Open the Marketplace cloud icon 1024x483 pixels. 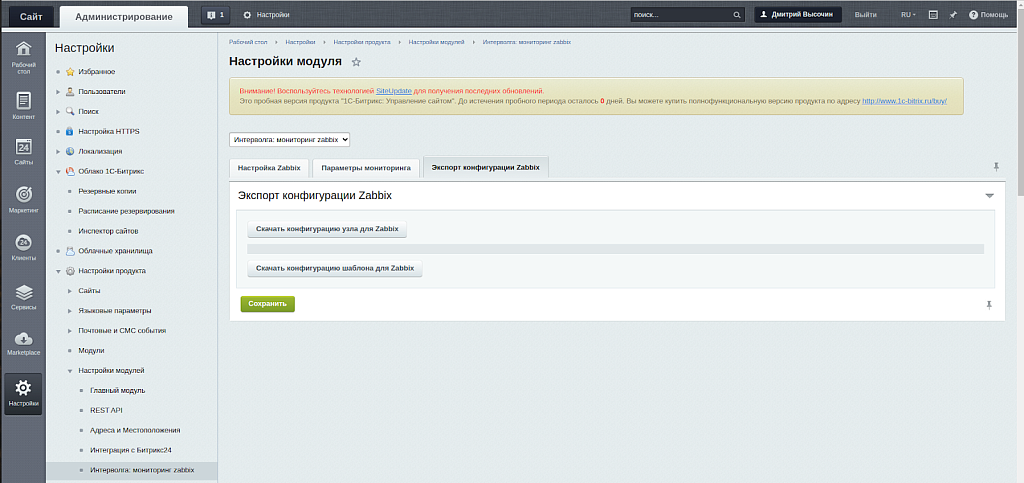(x=23, y=343)
